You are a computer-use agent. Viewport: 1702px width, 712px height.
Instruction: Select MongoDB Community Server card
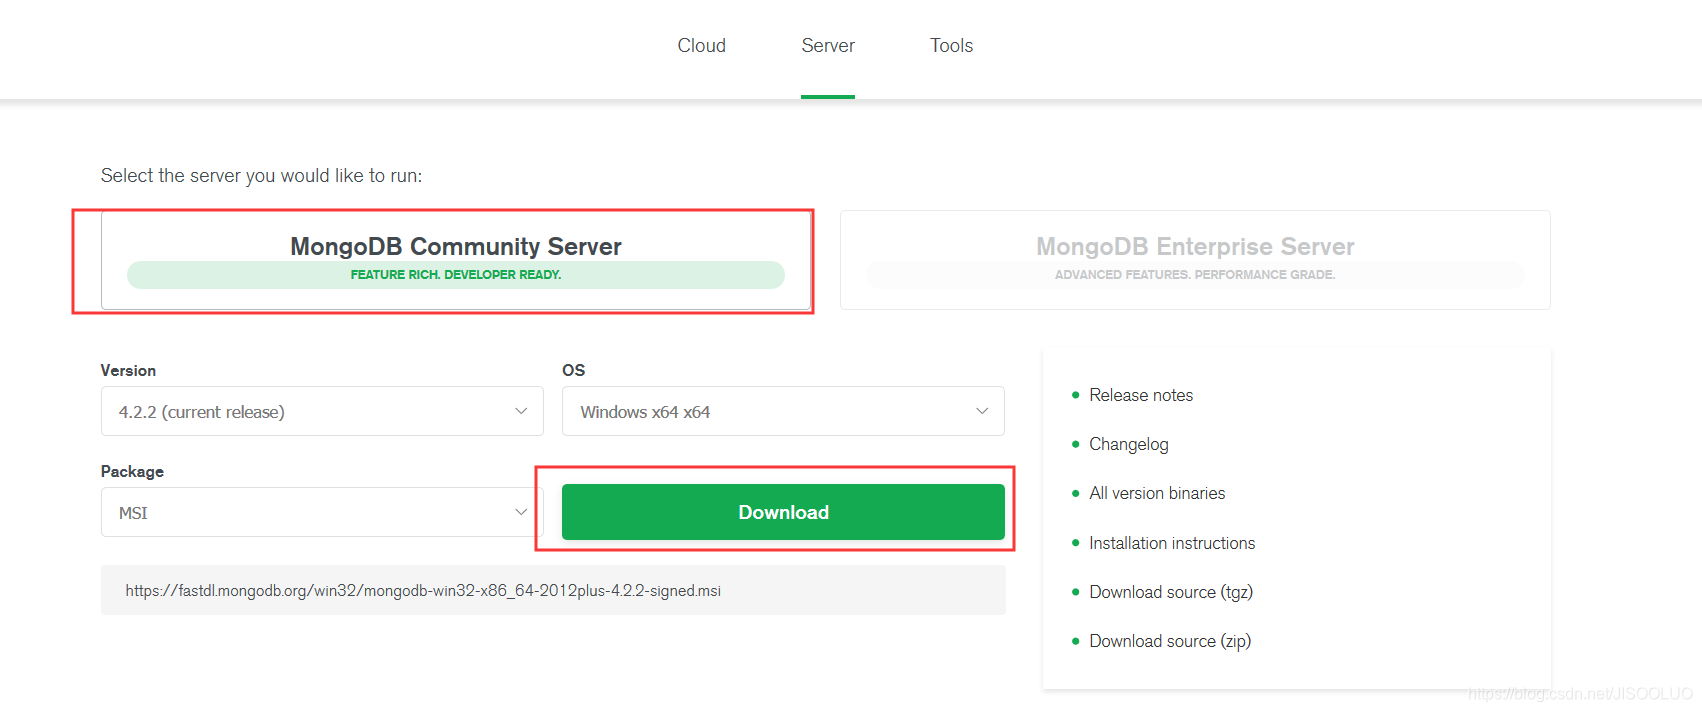click(456, 260)
